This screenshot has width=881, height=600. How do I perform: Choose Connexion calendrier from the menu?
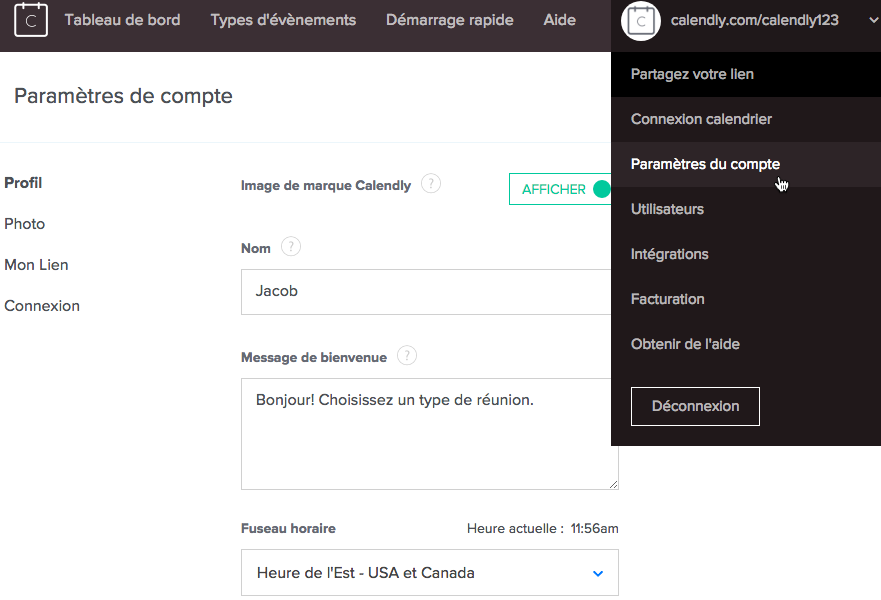click(x=746, y=119)
